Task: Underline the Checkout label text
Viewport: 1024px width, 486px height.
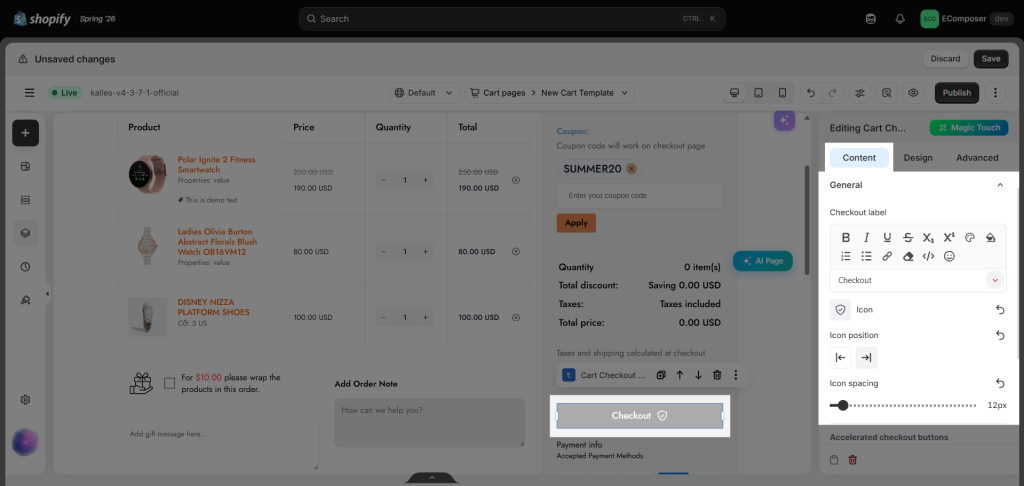Action: tap(887, 237)
